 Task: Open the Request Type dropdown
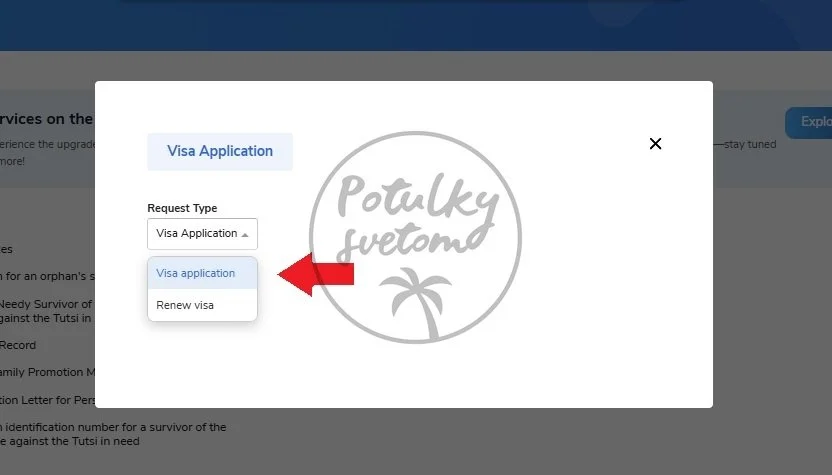(x=202, y=234)
